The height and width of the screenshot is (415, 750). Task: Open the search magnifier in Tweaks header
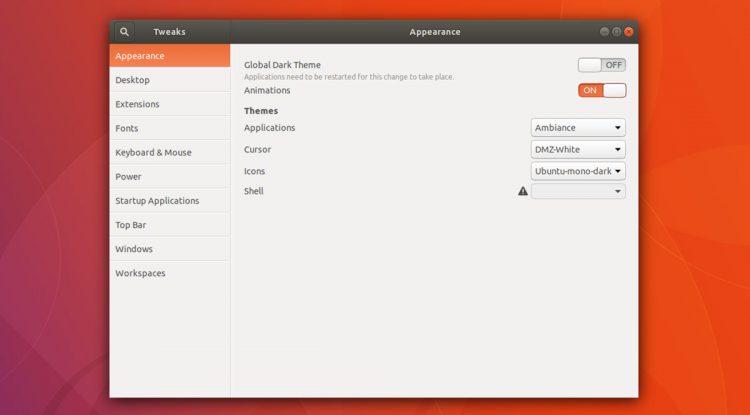point(124,32)
